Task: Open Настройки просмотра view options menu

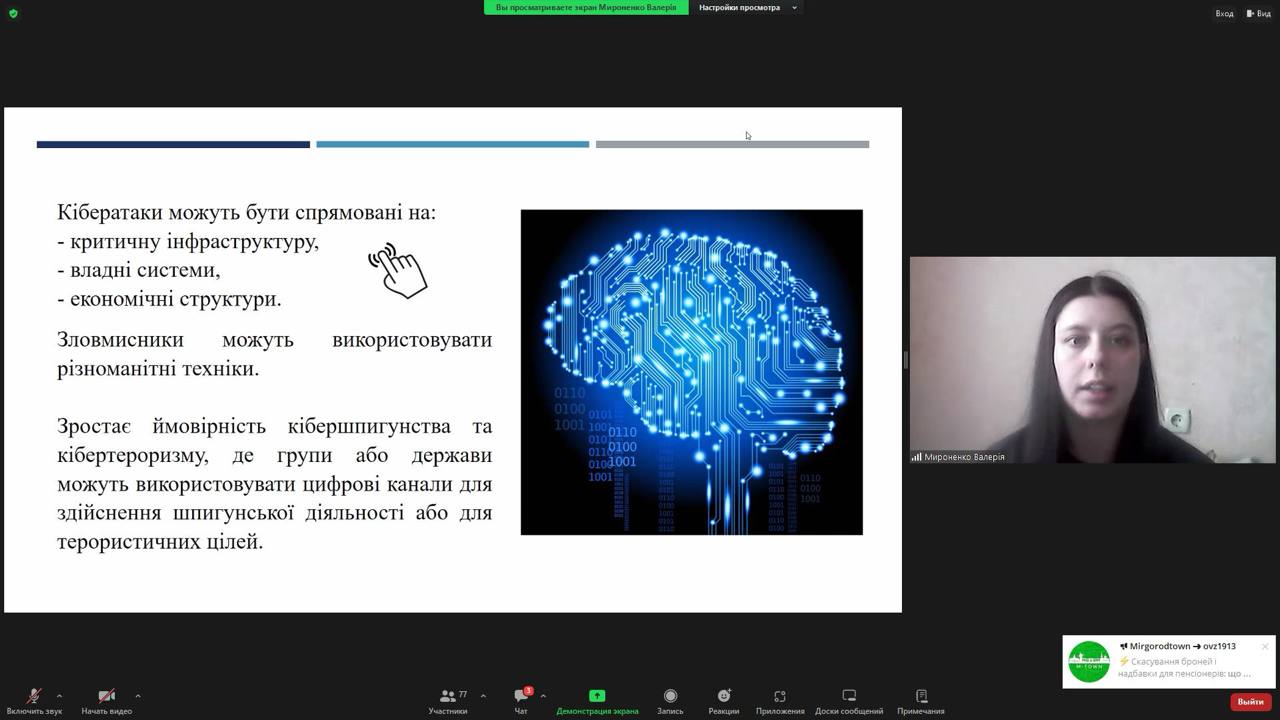Action: point(747,8)
